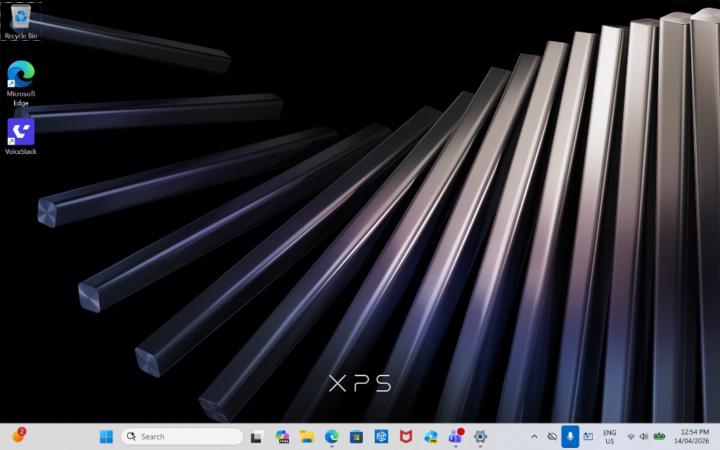
Task: Select the VoiceStack desktop shortcut
Action: coord(21,136)
